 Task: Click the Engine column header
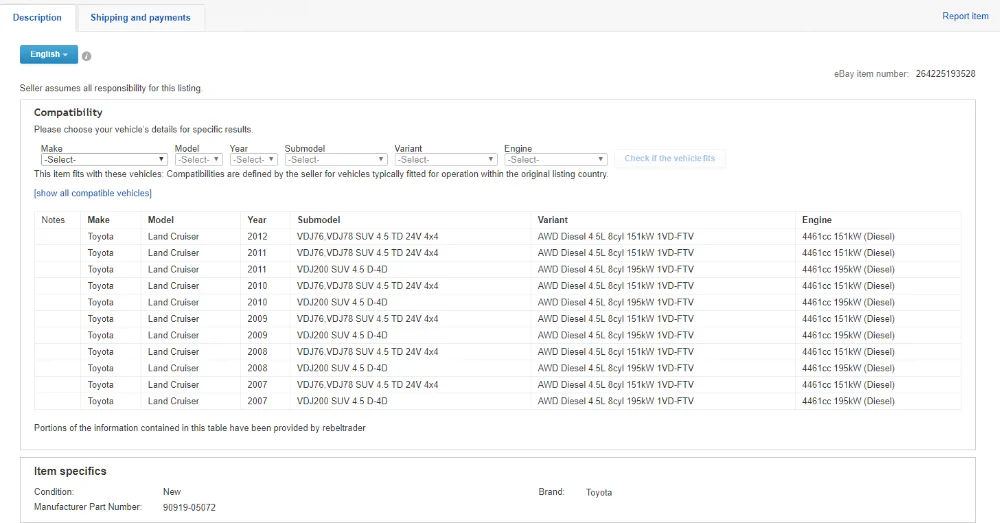pyautogui.click(x=817, y=220)
